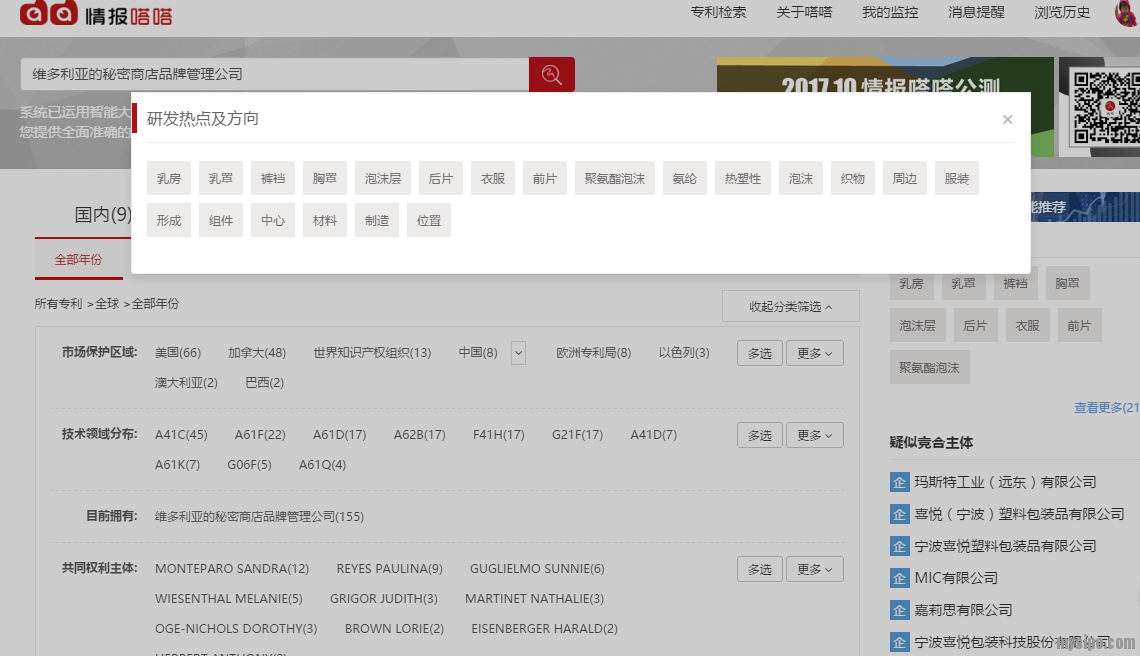Click the red search magnifier button
1140x656 pixels.
pyautogui.click(x=551, y=74)
